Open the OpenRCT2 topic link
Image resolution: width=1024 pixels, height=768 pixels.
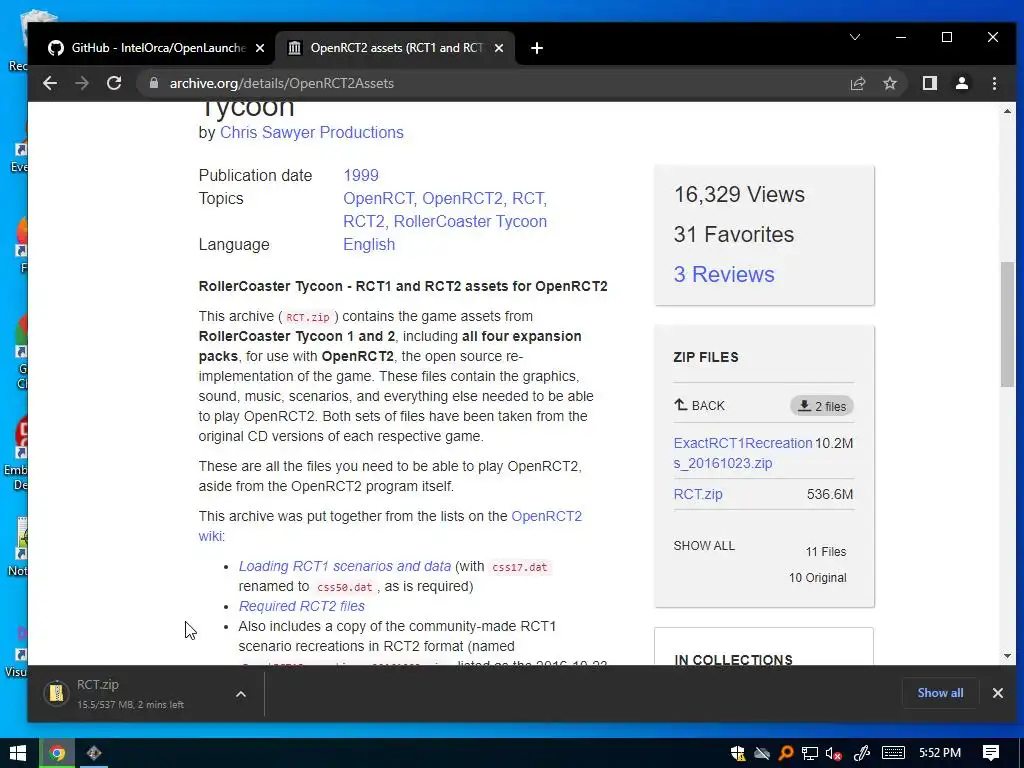point(462,198)
